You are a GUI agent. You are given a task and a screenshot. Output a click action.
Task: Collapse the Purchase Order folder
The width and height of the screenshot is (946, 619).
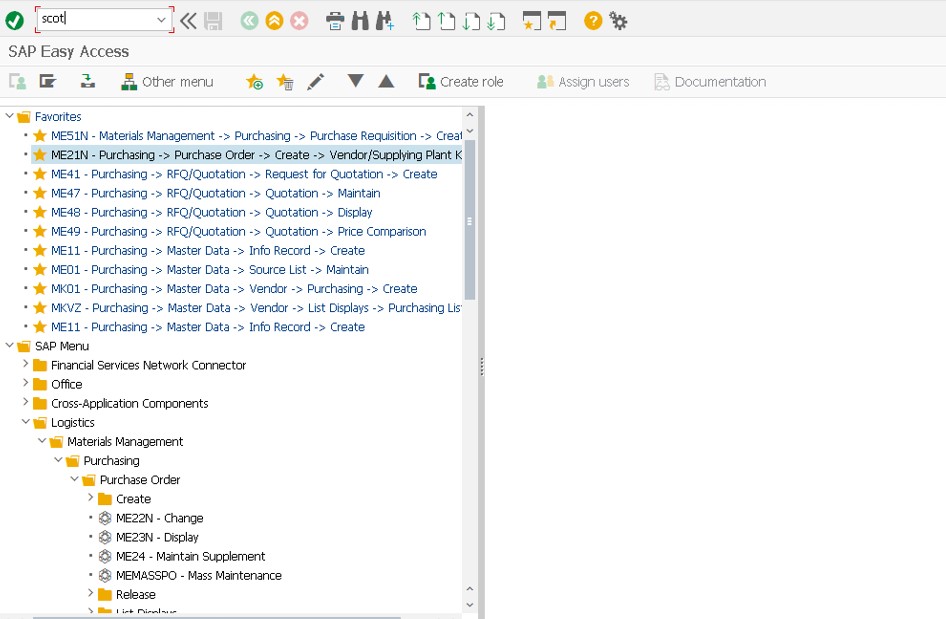(75, 479)
